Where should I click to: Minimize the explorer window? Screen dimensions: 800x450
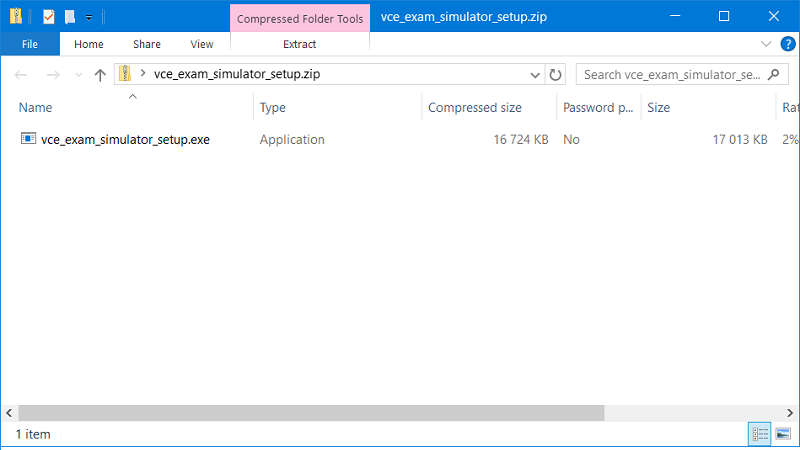coord(675,16)
